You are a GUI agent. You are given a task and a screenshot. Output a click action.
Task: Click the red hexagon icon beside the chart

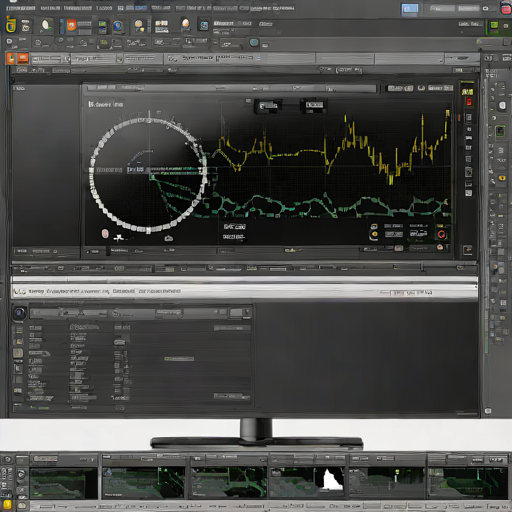pos(441,234)
